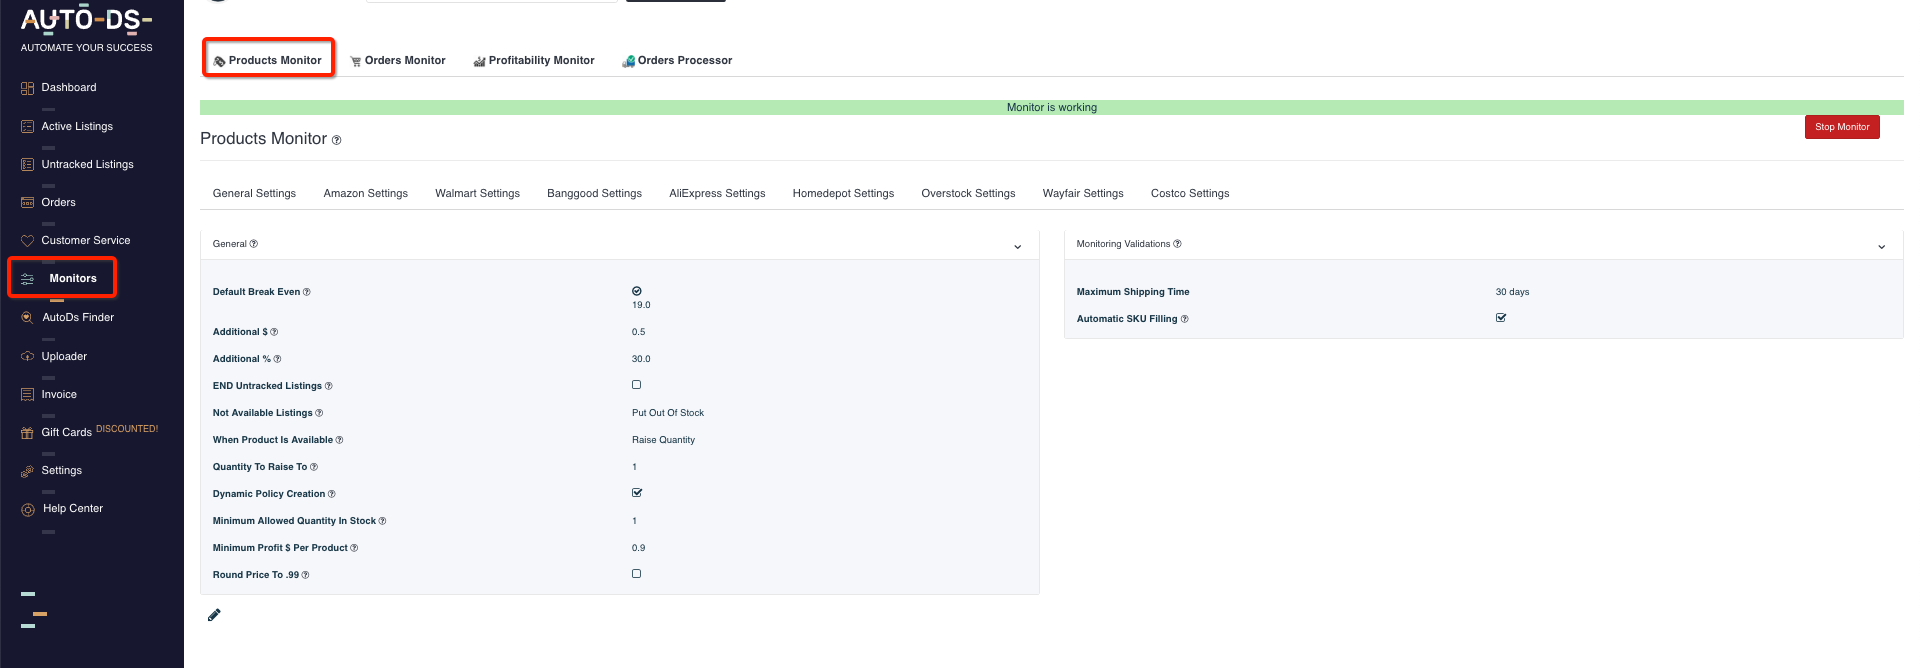This screenshot has width=1923, height=668.
Task: Click the Put Out Of Stock value
Action: click(668, 413)
